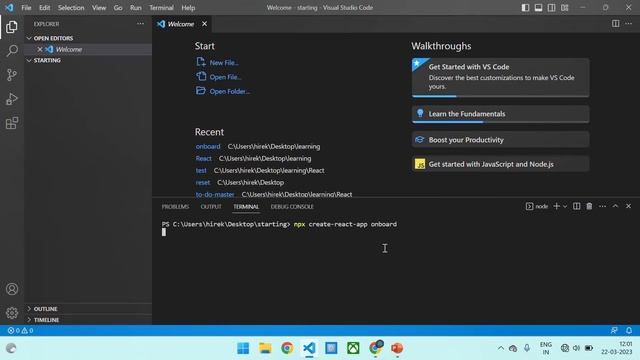
Task: Collapse the Open Editors section
Action: tap(88, 38)
